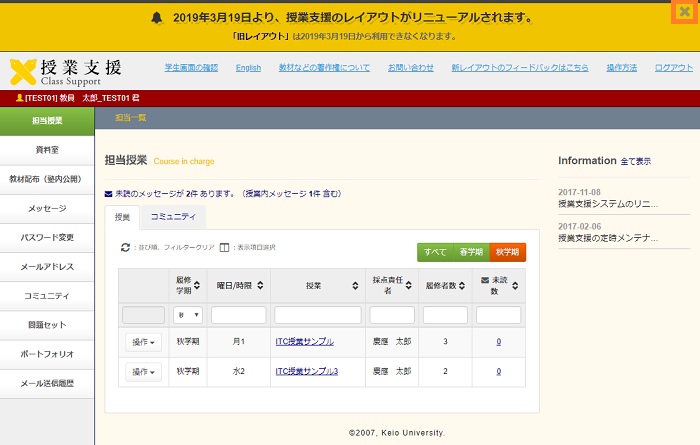Filter courses by 秋学期 button
The width and height of the screenshot is (700, 445).
coord(507,252)
